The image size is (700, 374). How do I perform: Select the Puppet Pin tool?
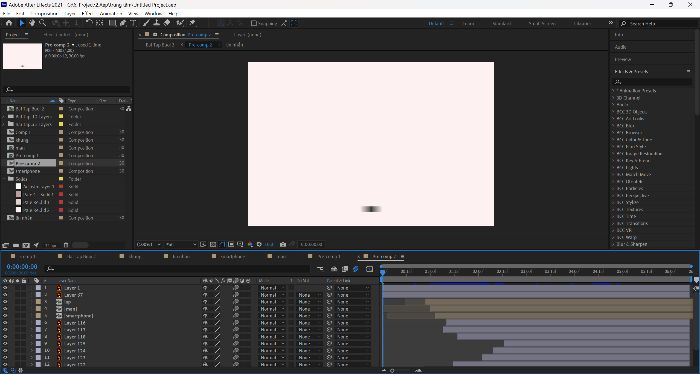[x=192, y=23]
